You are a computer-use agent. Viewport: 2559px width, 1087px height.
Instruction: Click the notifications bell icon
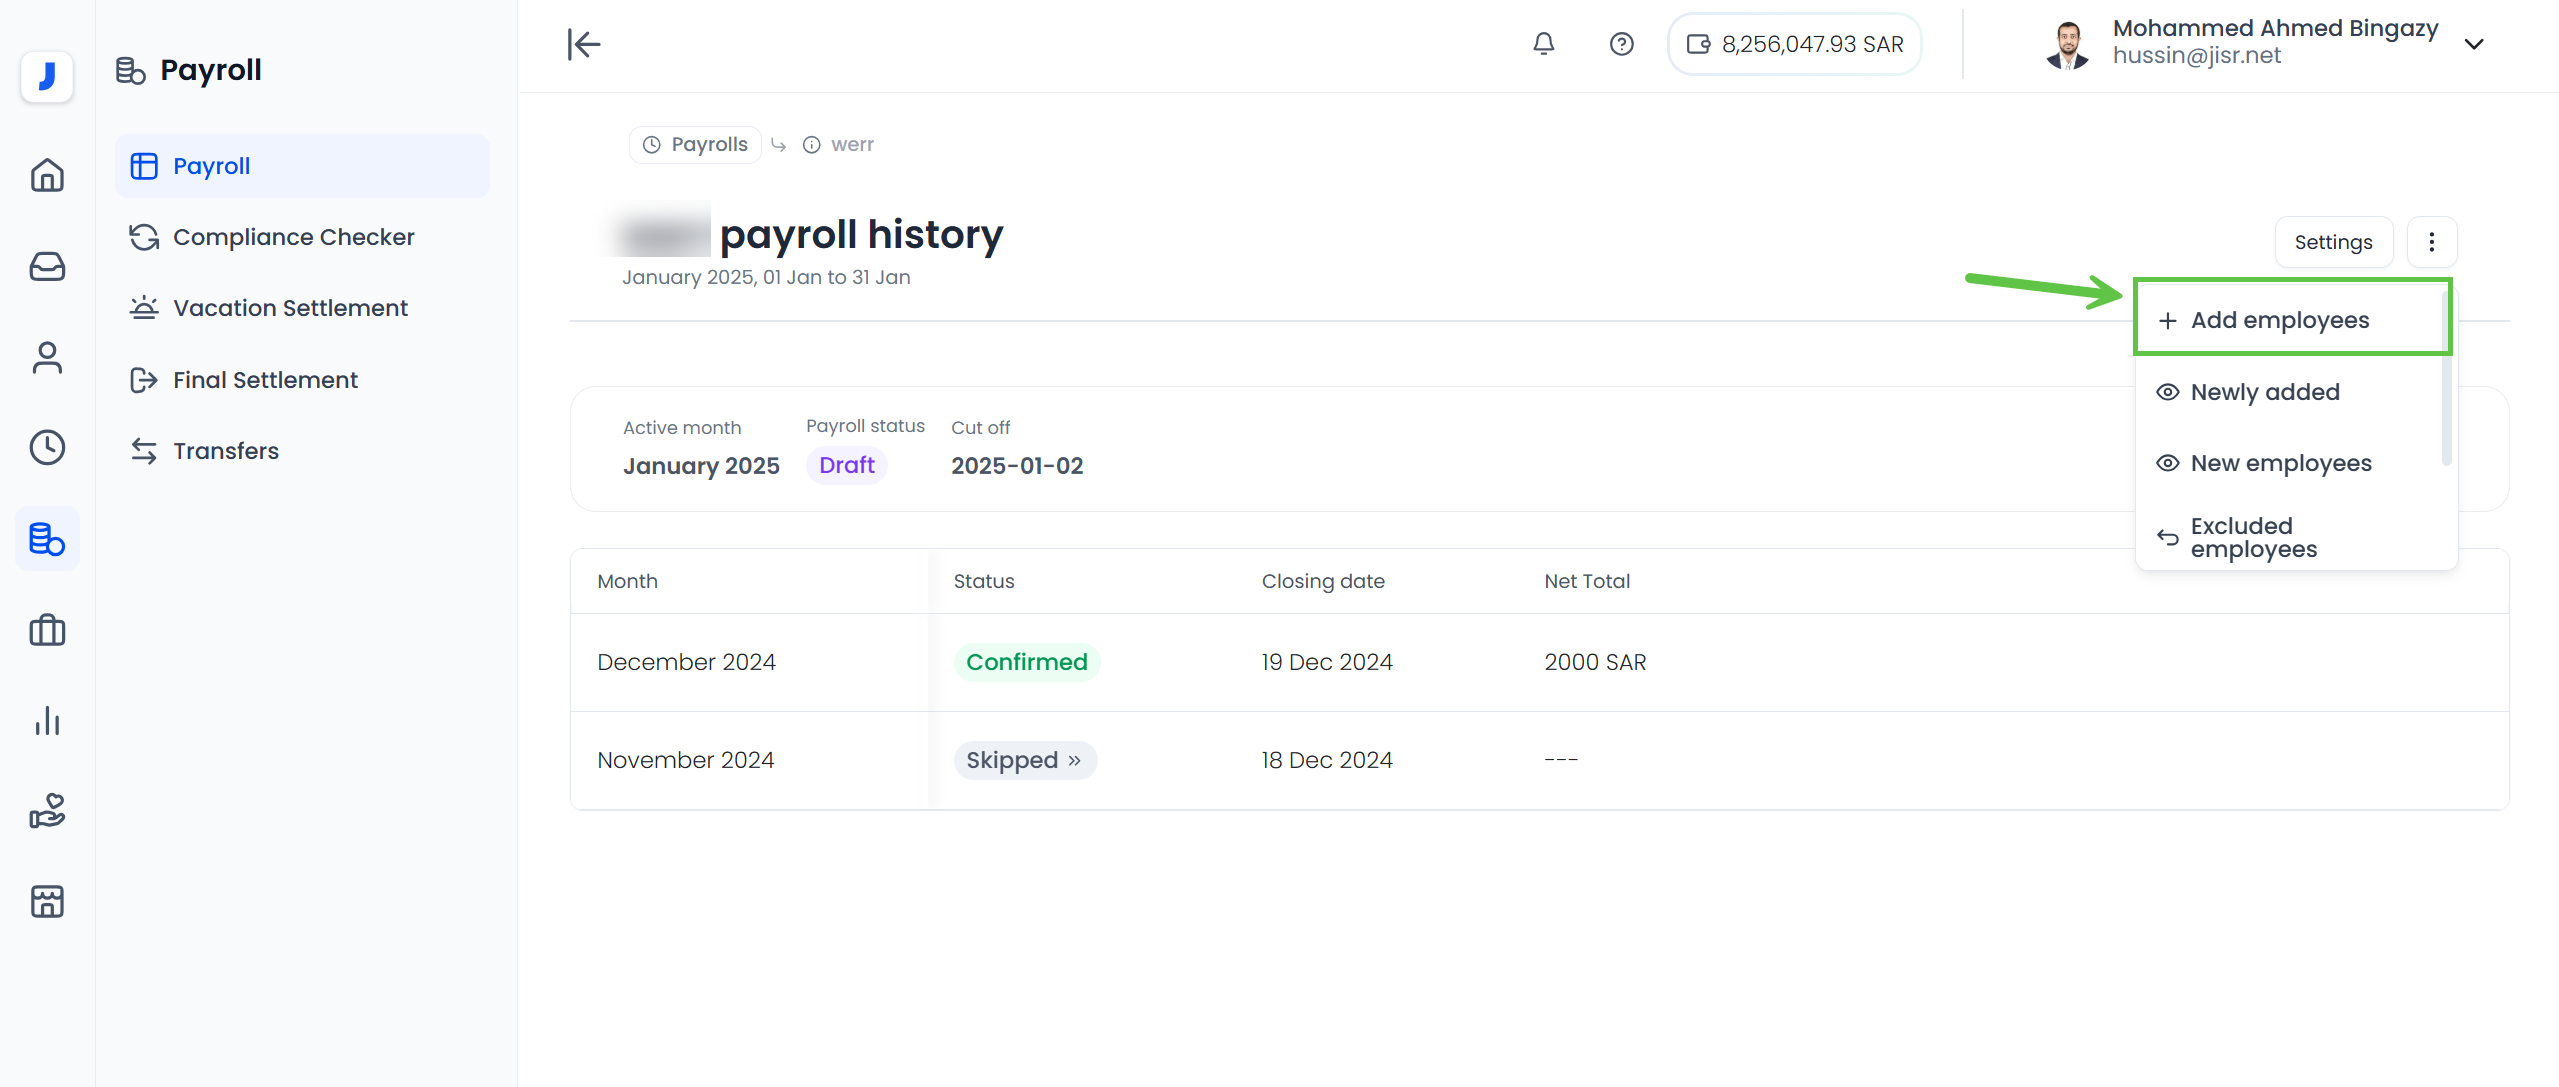1543,44
